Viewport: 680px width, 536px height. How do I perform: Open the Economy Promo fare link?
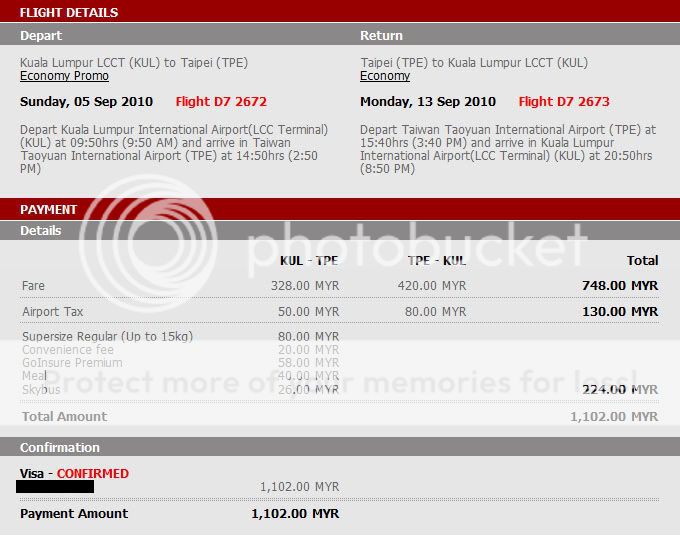click(x=64, y=76)
